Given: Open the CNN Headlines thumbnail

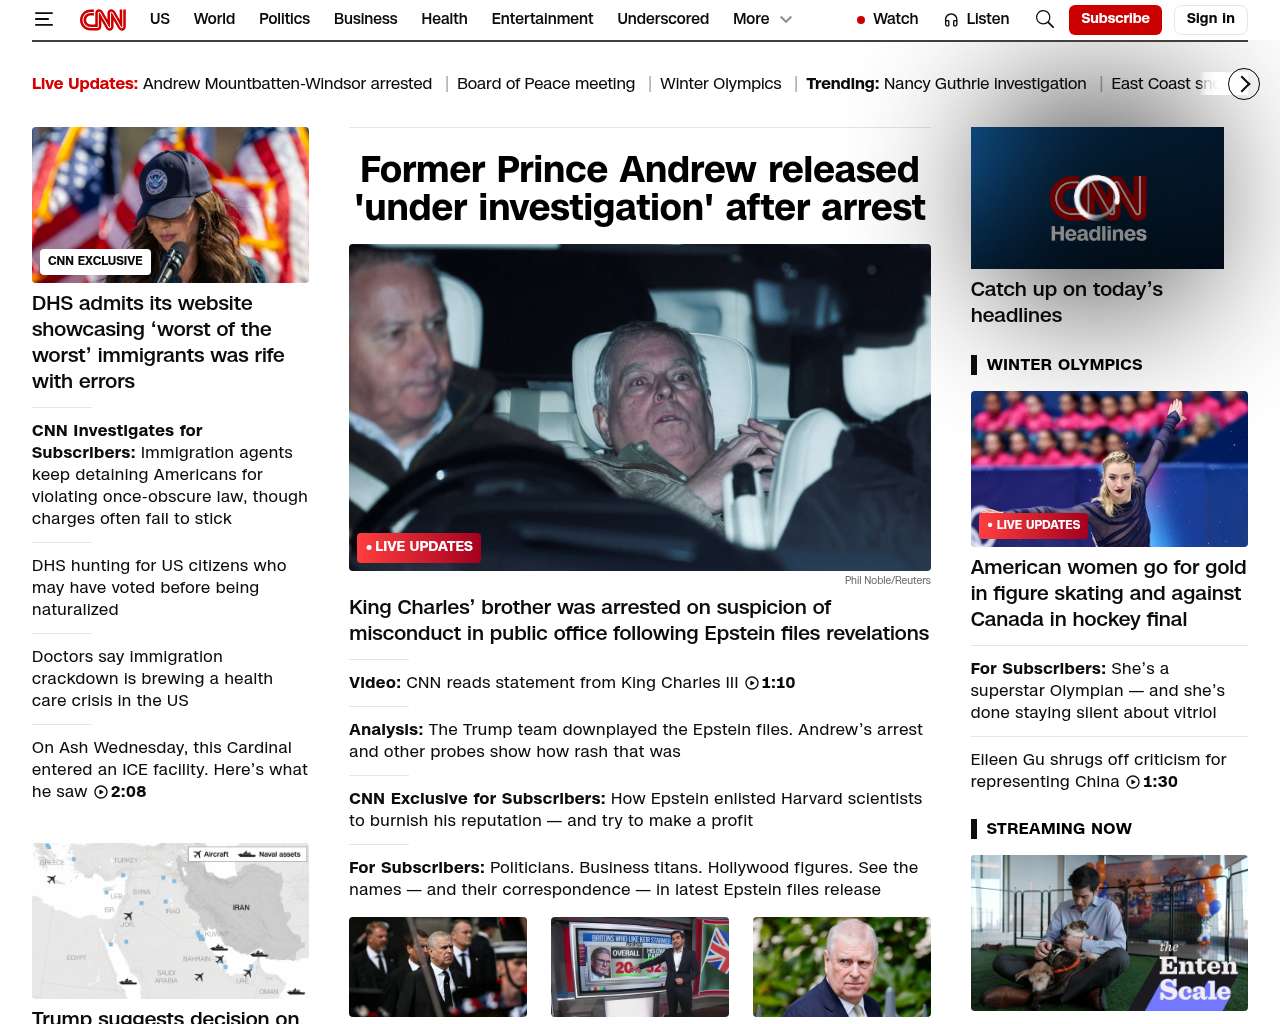Looking at the screenshot, I should pyautogui.click(x=1097, y=198).
